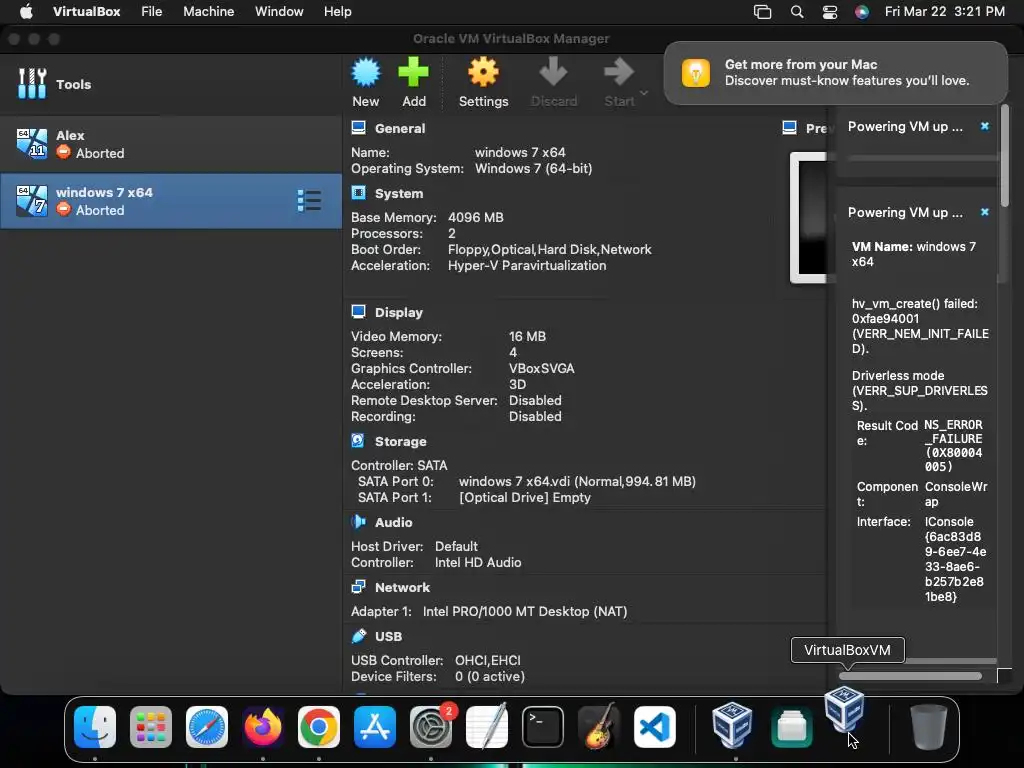This screenshot has height=768, width=1024.
Task: Click the Storage disk icon
Action: (x=358, y=441)
